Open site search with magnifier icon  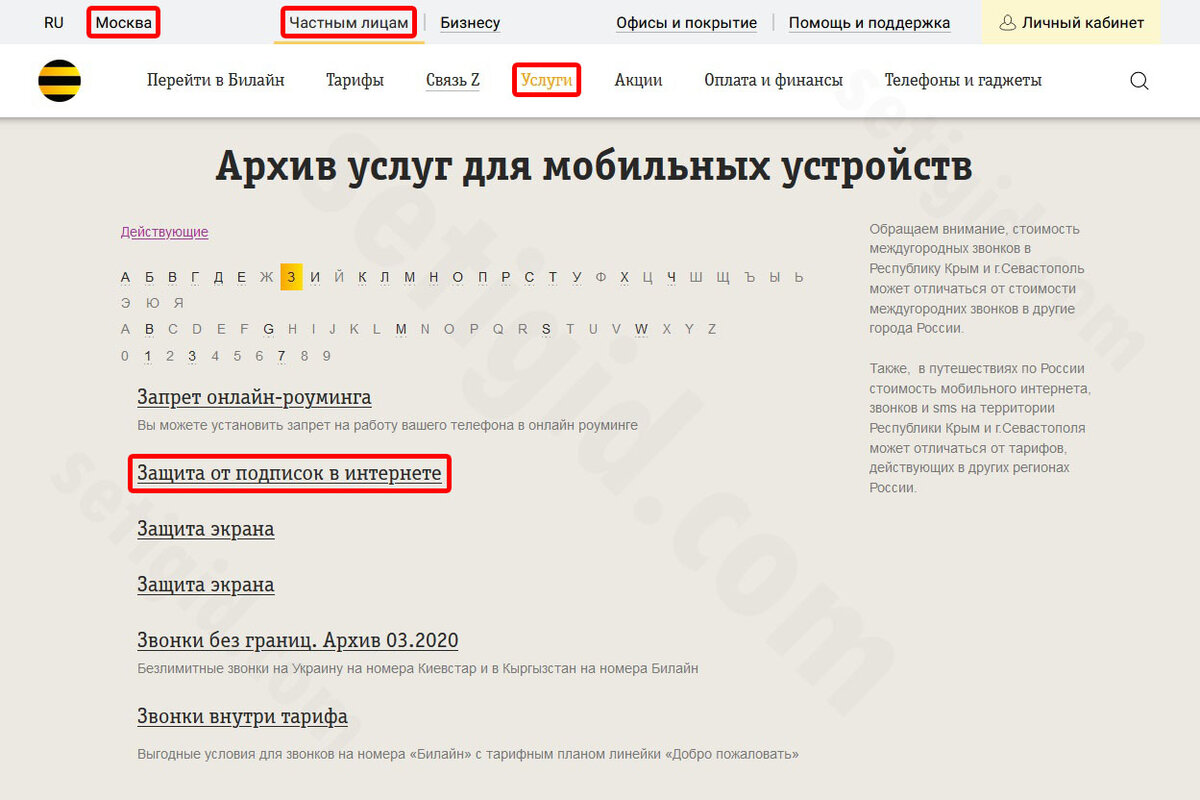1139,81
